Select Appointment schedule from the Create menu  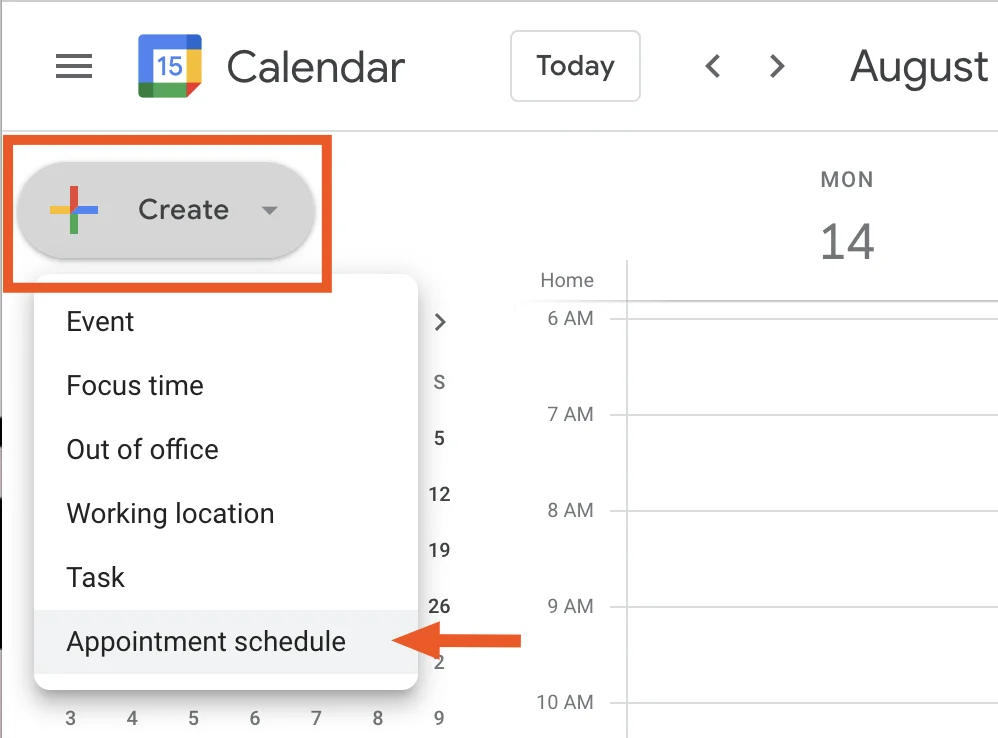[x=206, y=641]
